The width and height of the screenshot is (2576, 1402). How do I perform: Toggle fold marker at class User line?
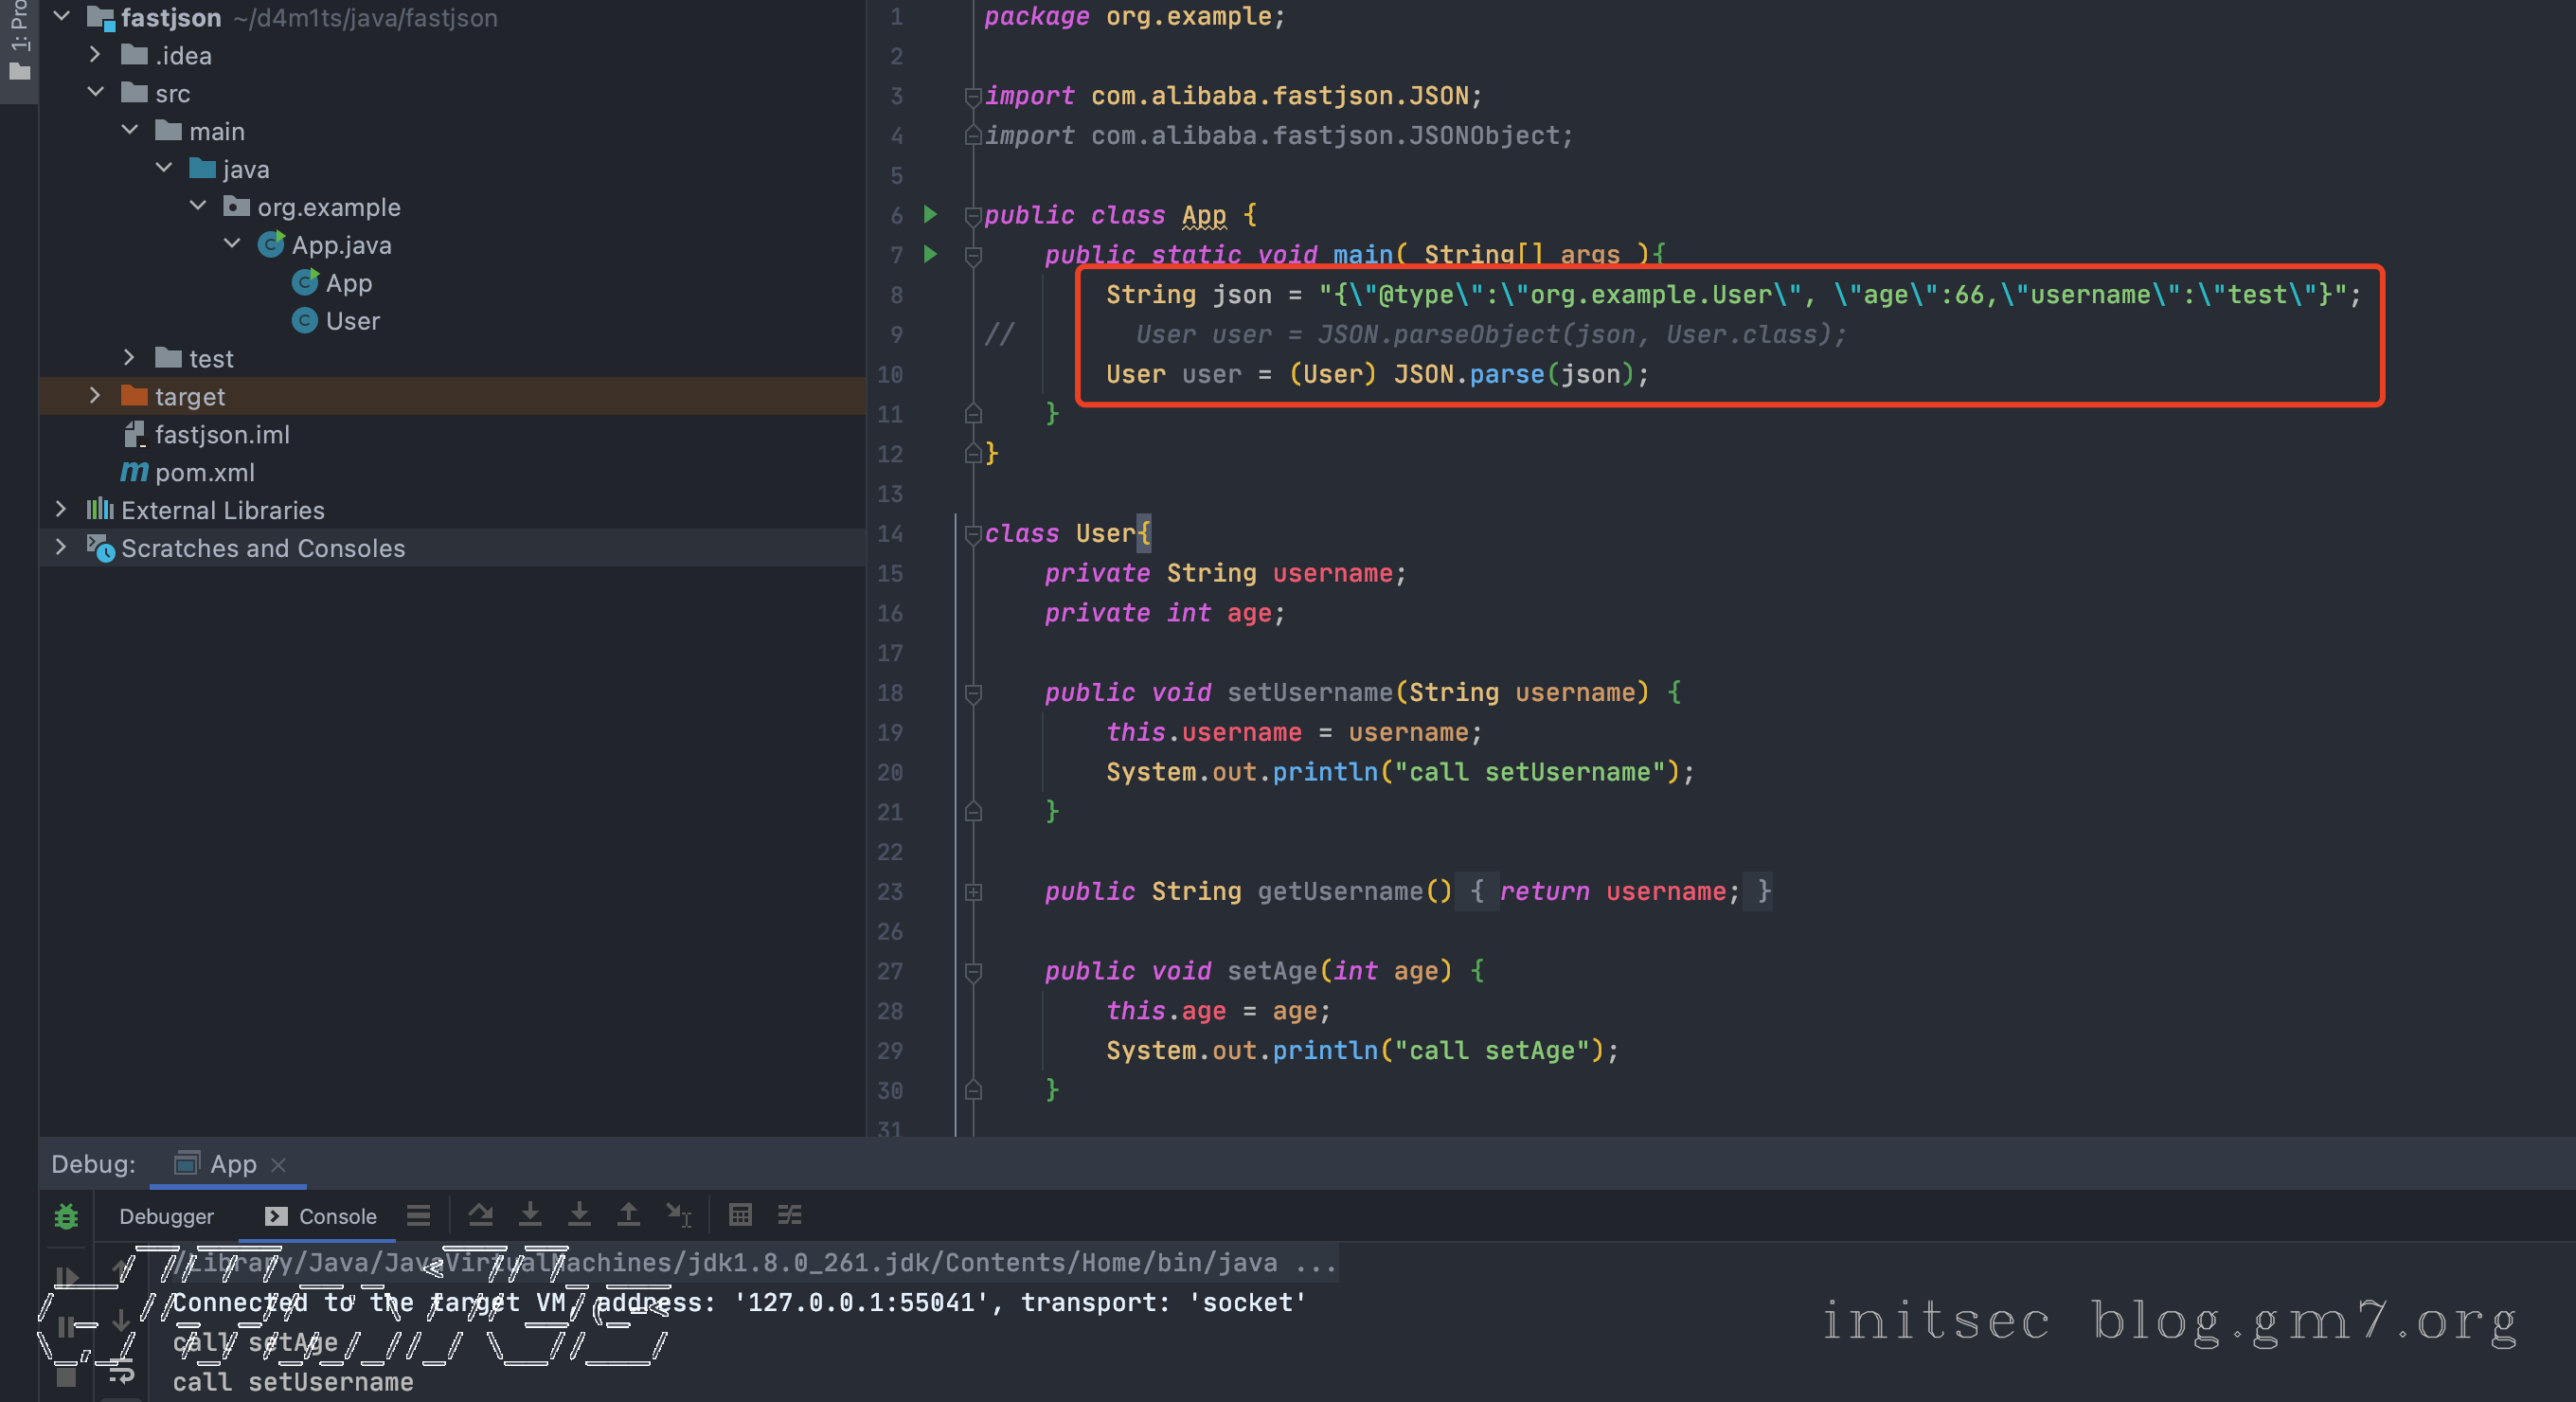tap(973, 534)
